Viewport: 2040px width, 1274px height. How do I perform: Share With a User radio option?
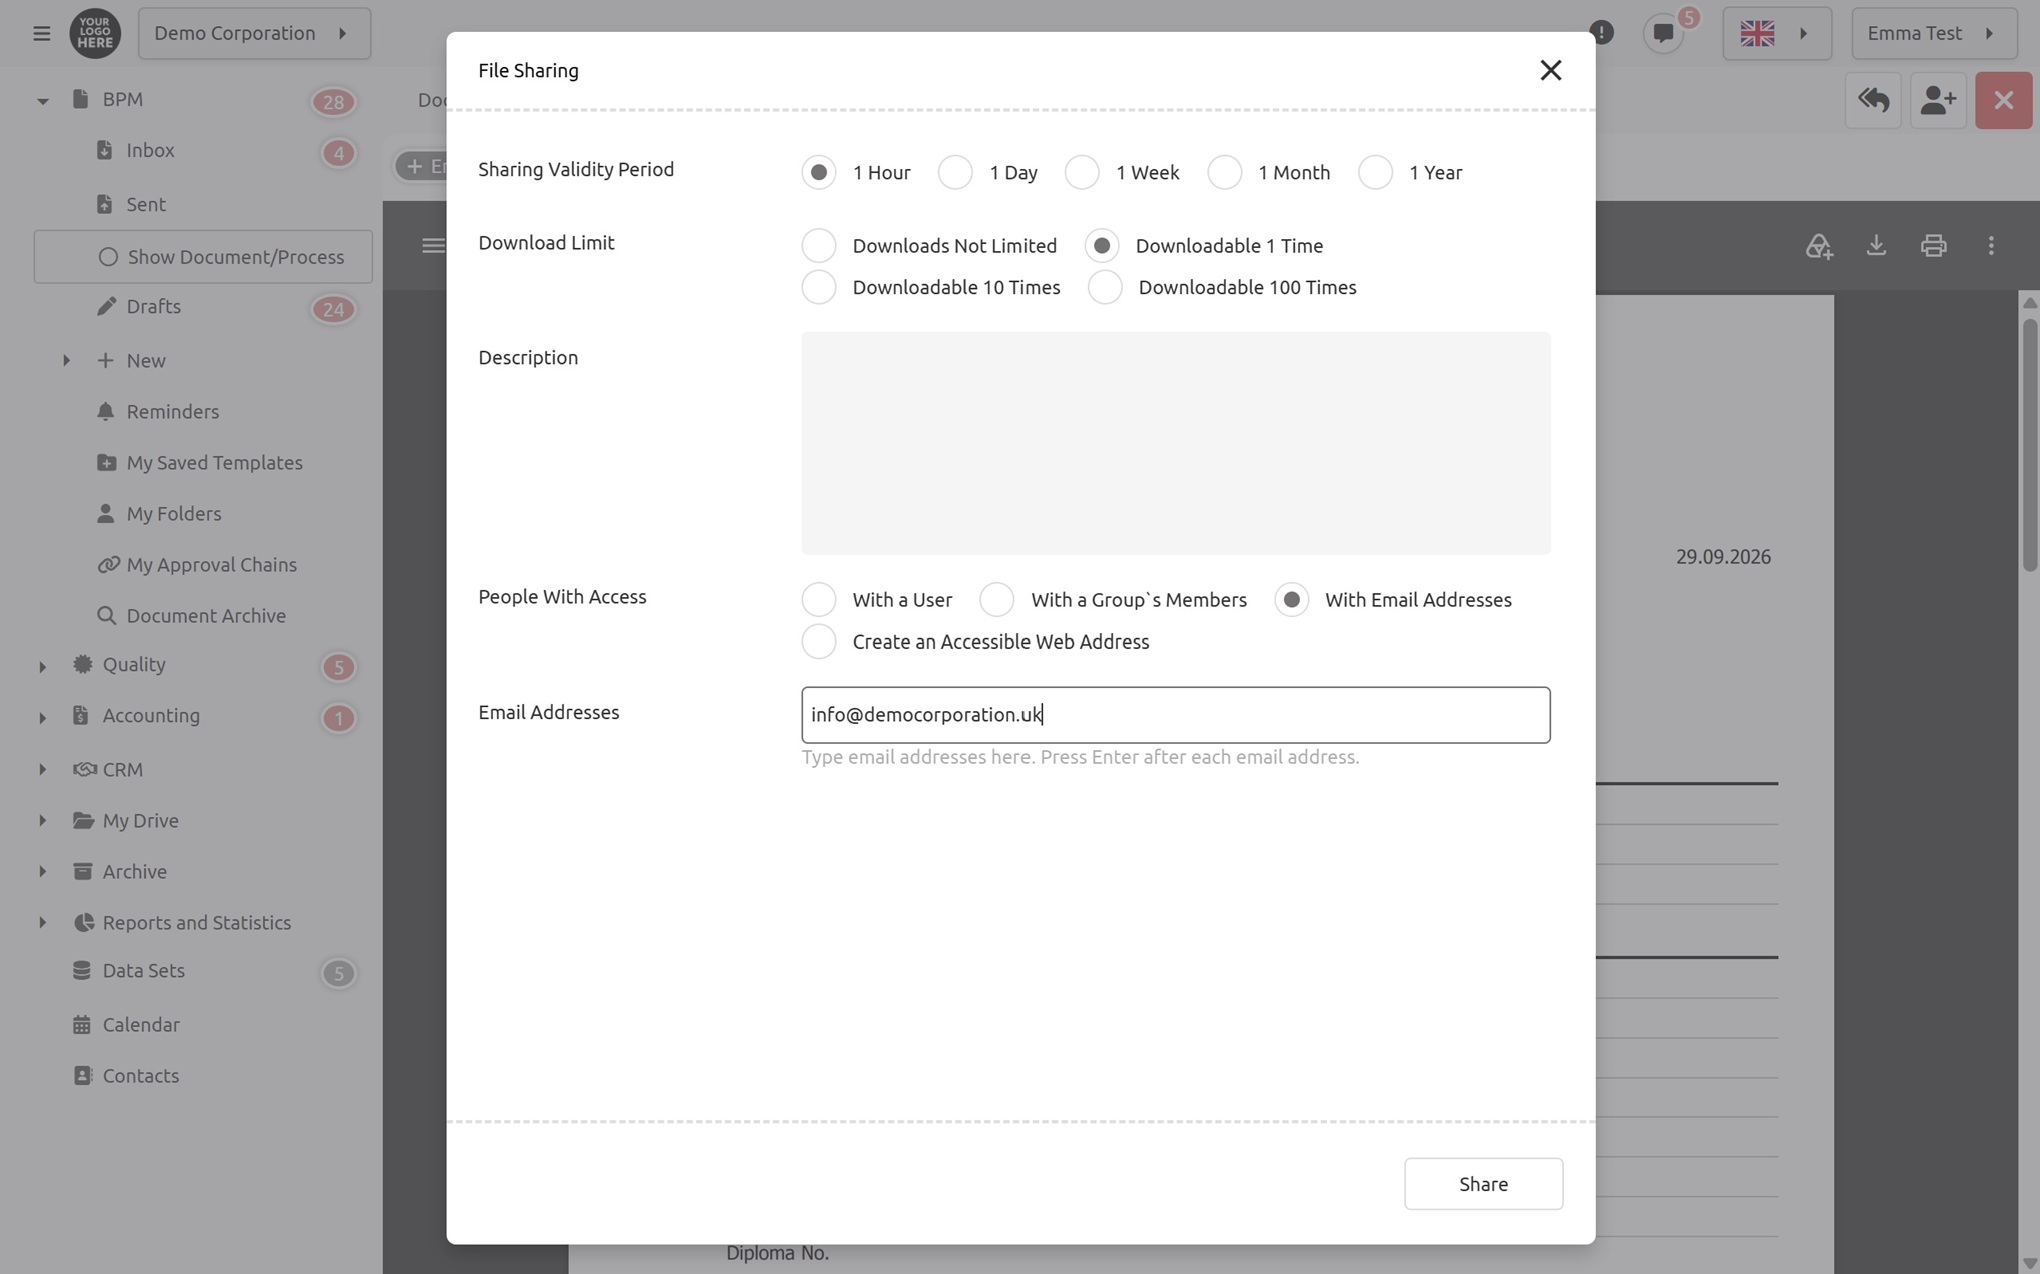coord(819,599)
